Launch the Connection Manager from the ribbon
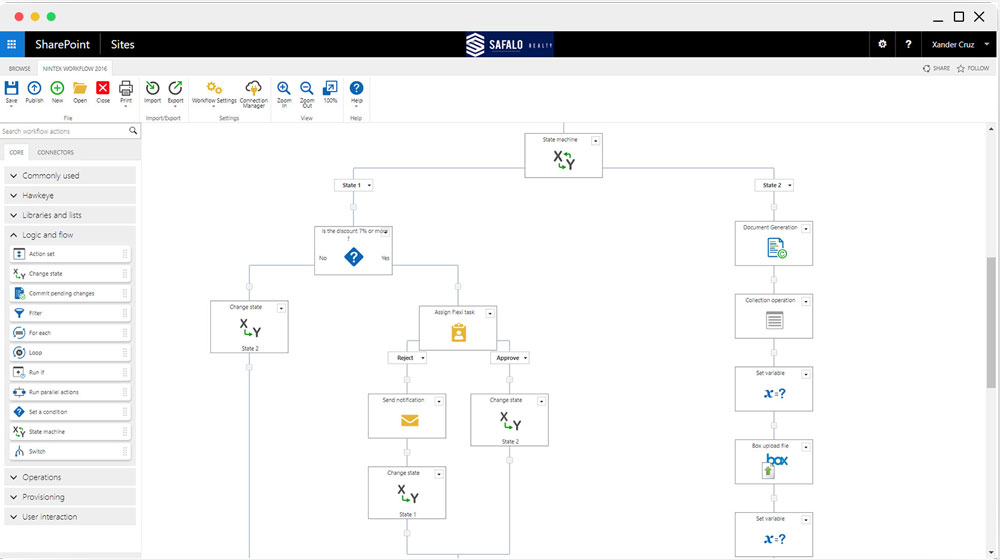The height and width of the screenshot is (560, 1000). pos(253,89)
